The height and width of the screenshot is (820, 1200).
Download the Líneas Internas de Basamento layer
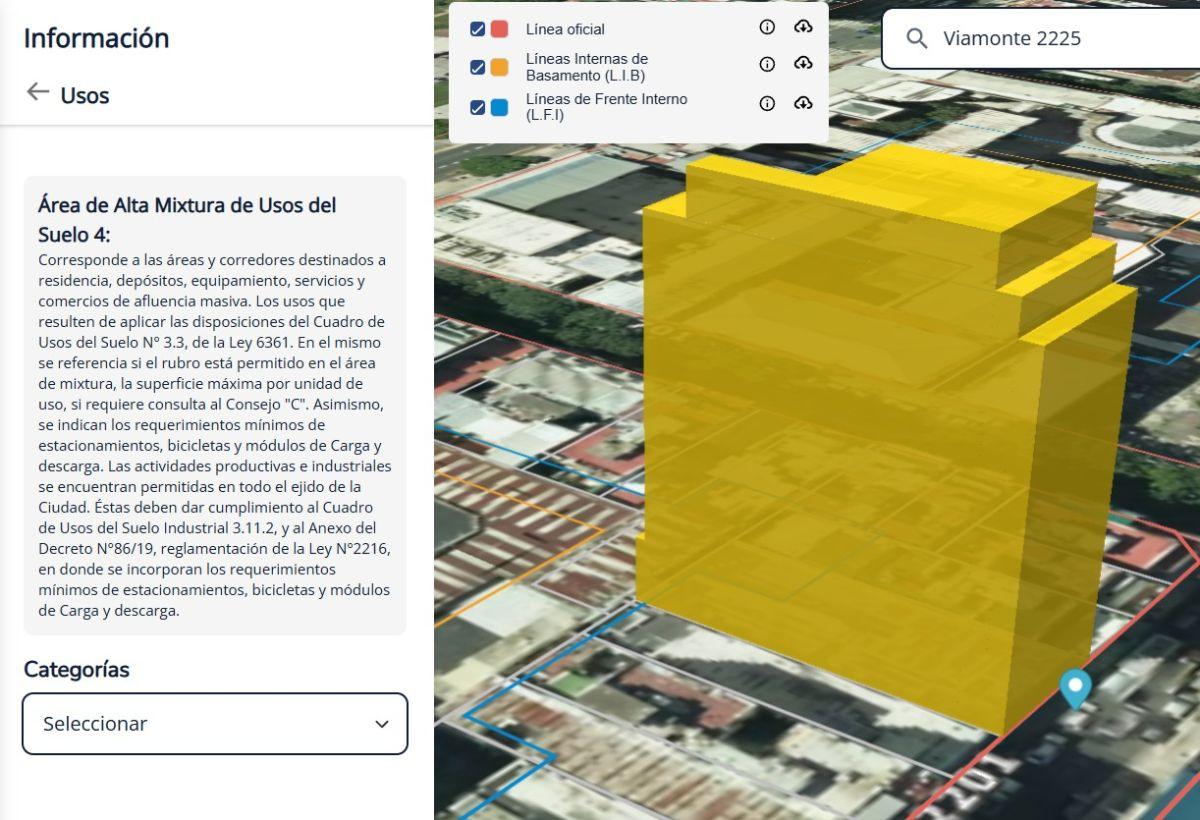pyautogui.click(x=803, y=65)
